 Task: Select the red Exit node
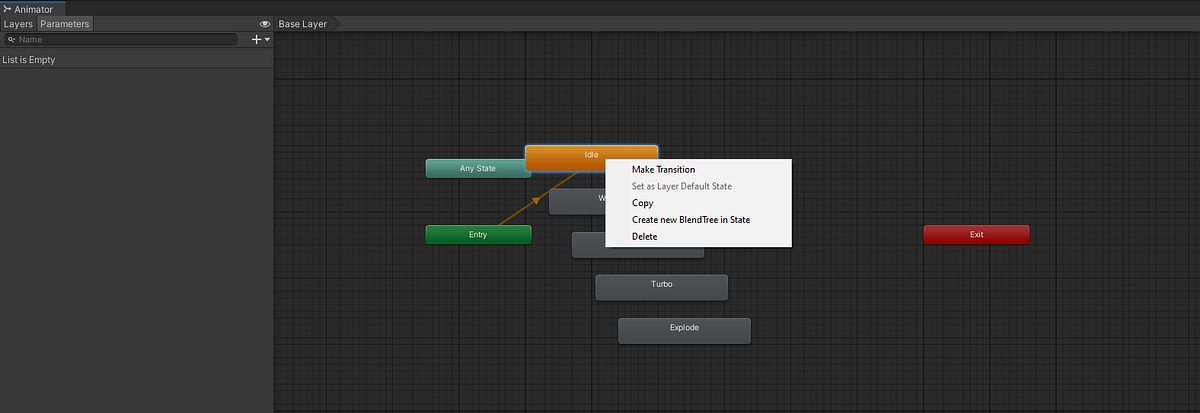(976, 234)
